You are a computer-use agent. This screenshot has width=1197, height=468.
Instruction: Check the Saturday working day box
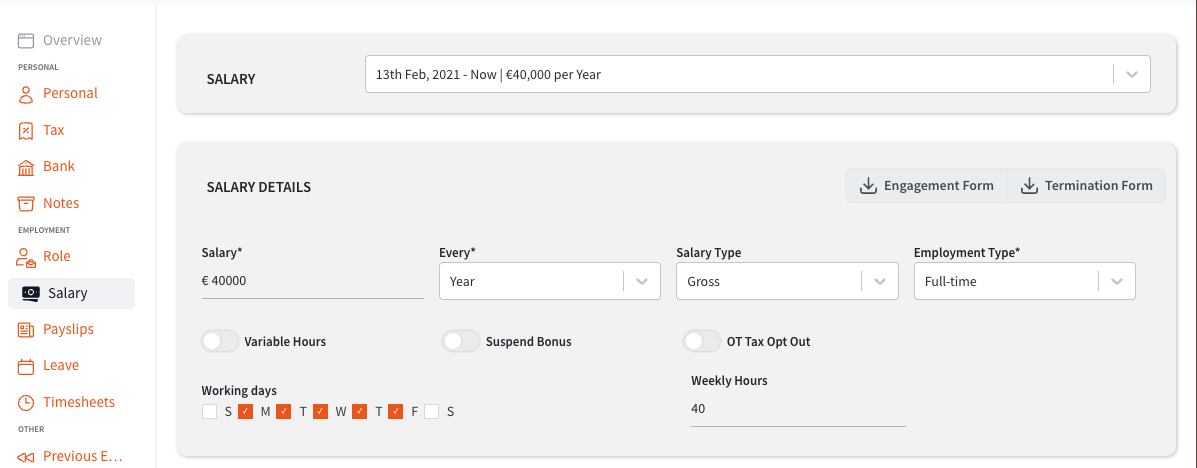point(432,412)
